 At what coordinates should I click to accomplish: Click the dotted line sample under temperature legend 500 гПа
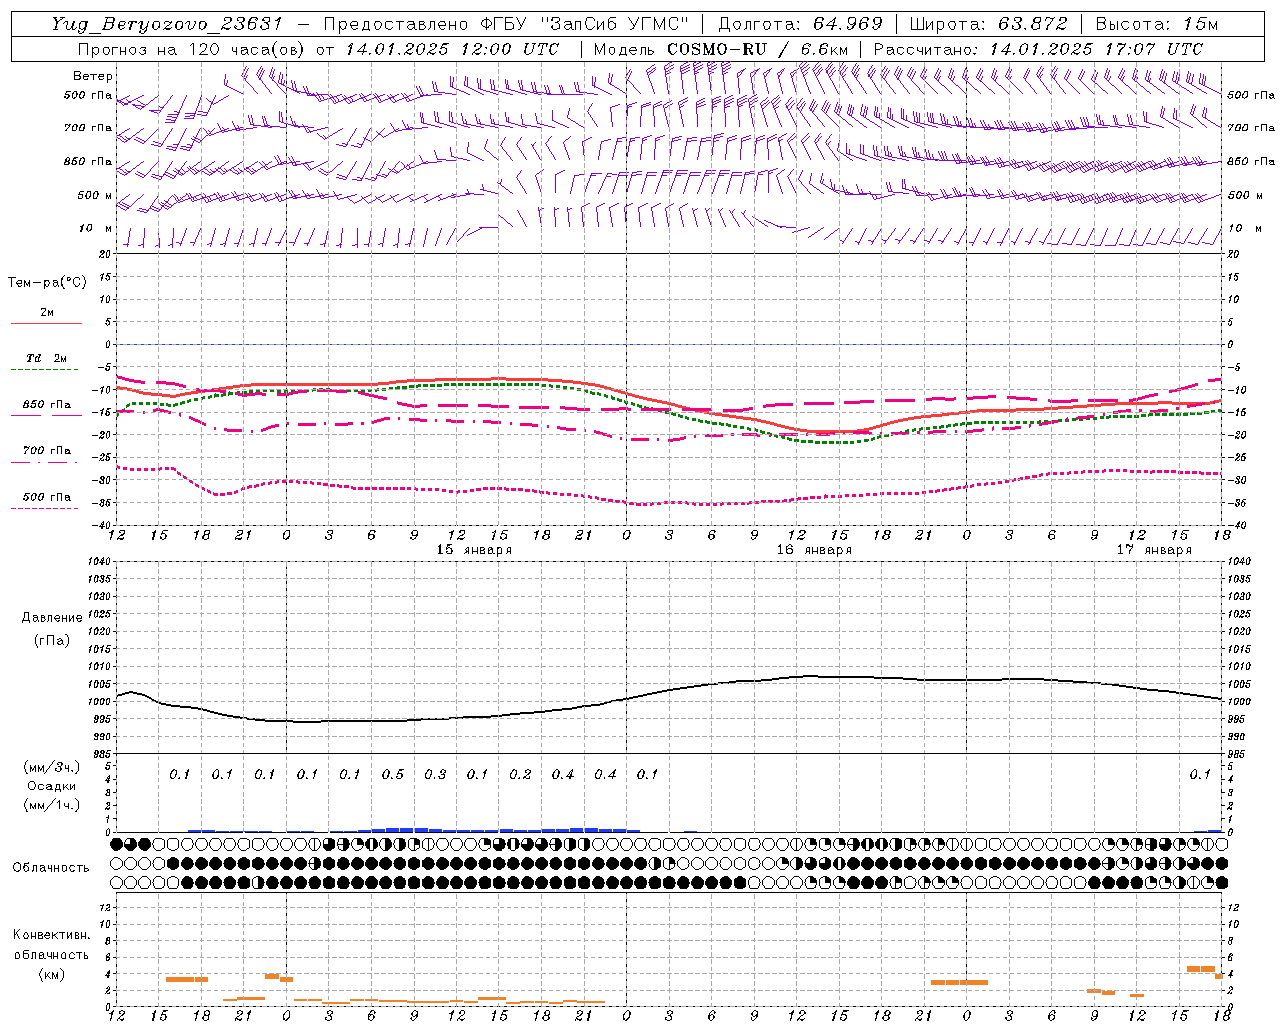tap(45, 509)
